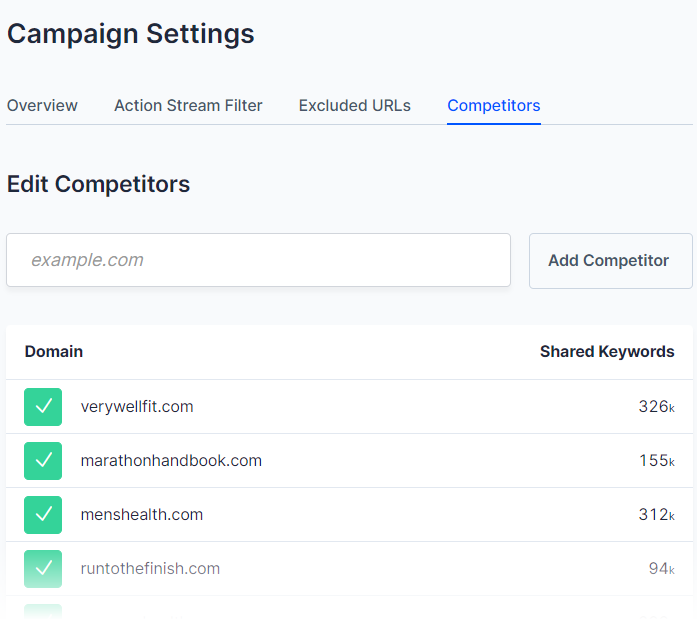Uncheck the marathonhandbook.com checkbox
697x620 pixels.
click(x=43, y=461)
